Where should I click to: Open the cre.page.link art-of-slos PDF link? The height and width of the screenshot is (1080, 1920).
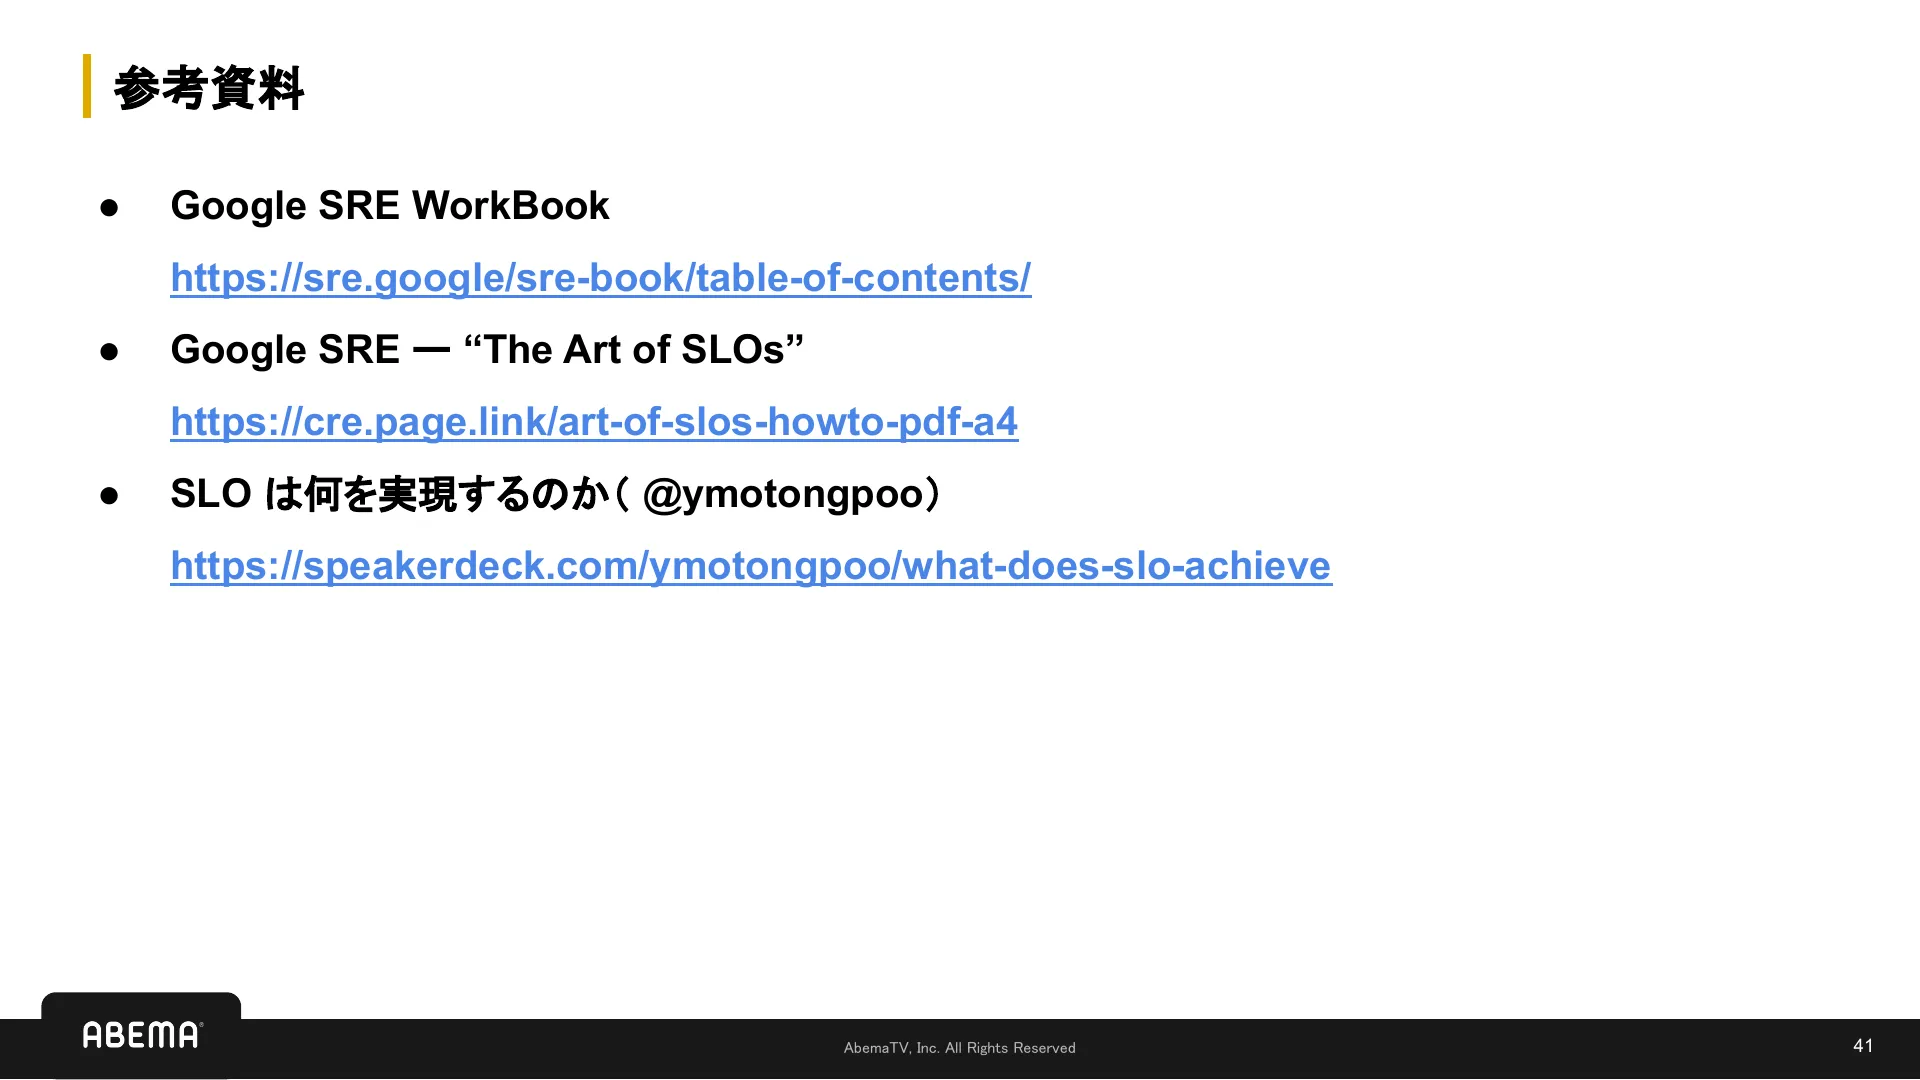(x=594, y=422)
